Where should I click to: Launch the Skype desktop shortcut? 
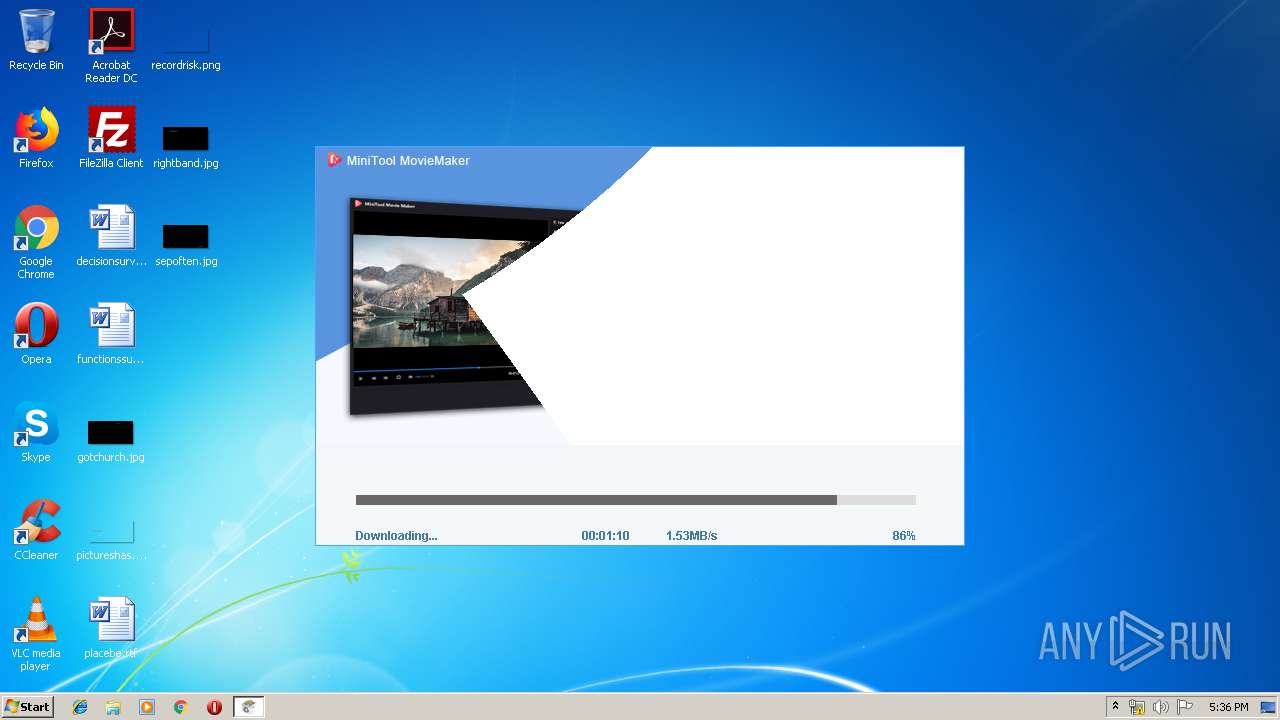(x=36, y=432)
